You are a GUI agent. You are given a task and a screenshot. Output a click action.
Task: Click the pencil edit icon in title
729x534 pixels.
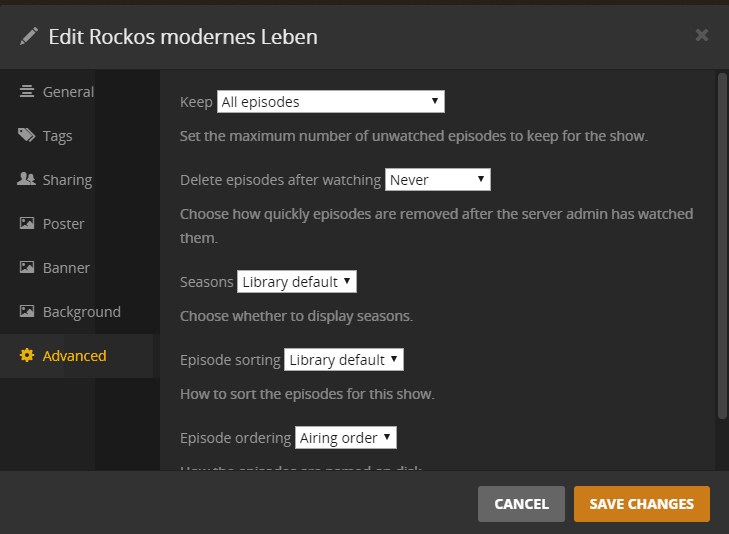coord(28,37)
